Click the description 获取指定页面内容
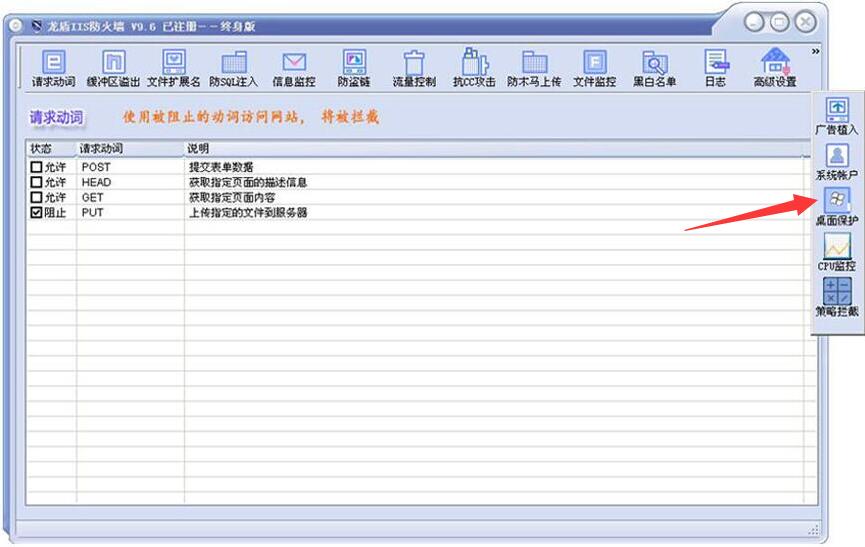865x547 pixels. (232, 197)
